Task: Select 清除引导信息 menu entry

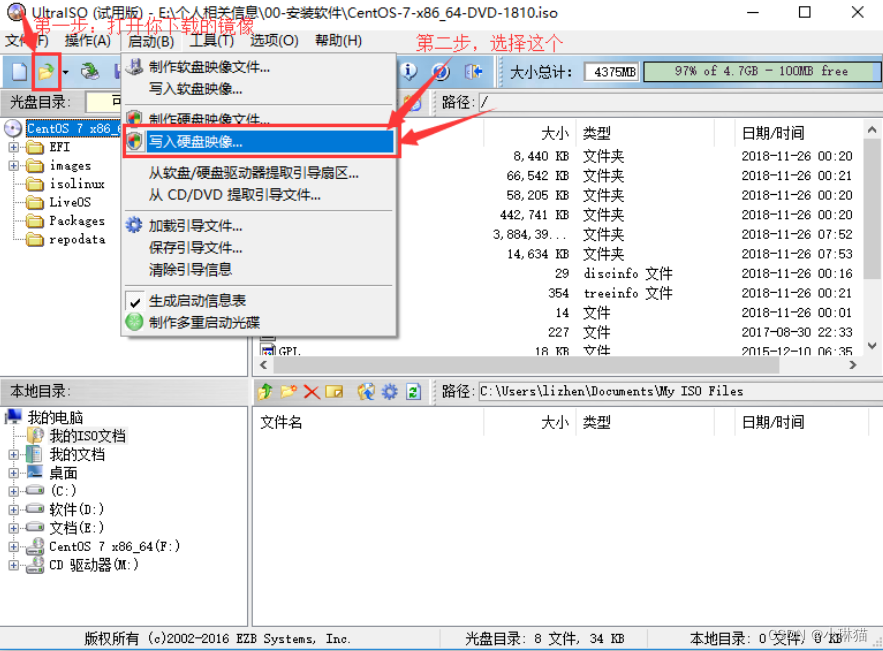Action: (190, 269)
